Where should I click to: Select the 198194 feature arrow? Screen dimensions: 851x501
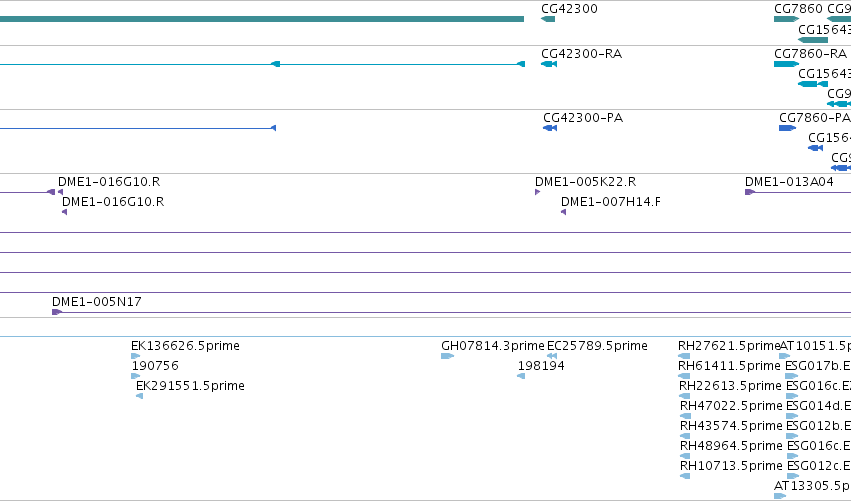pos(522,376)
